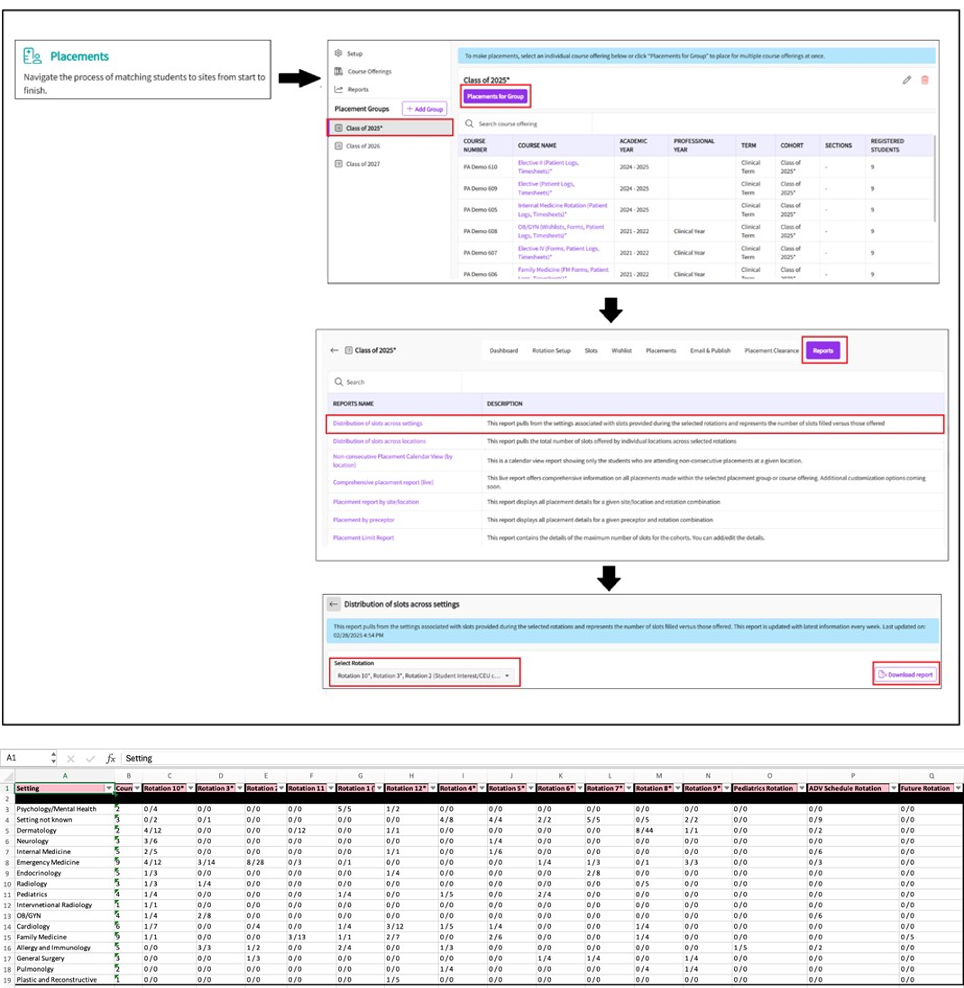Click the pencil edit icon for Class of 2025

(907, 80)
